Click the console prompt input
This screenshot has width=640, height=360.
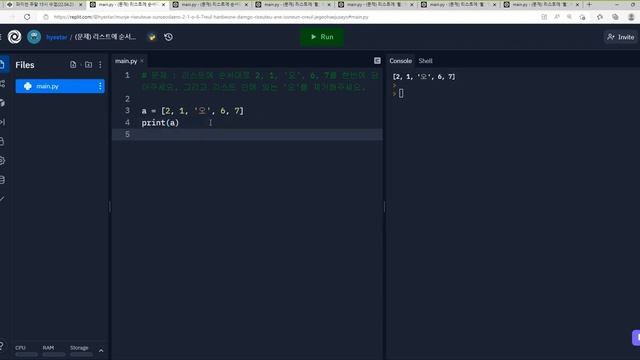(401, 93)
